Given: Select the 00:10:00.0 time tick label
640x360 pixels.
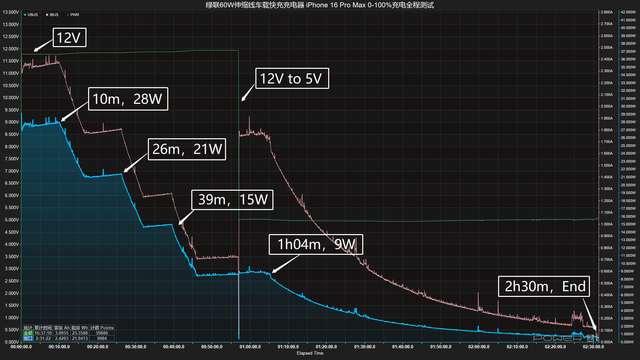Looking at the screenshot, I should coord(59,347).
